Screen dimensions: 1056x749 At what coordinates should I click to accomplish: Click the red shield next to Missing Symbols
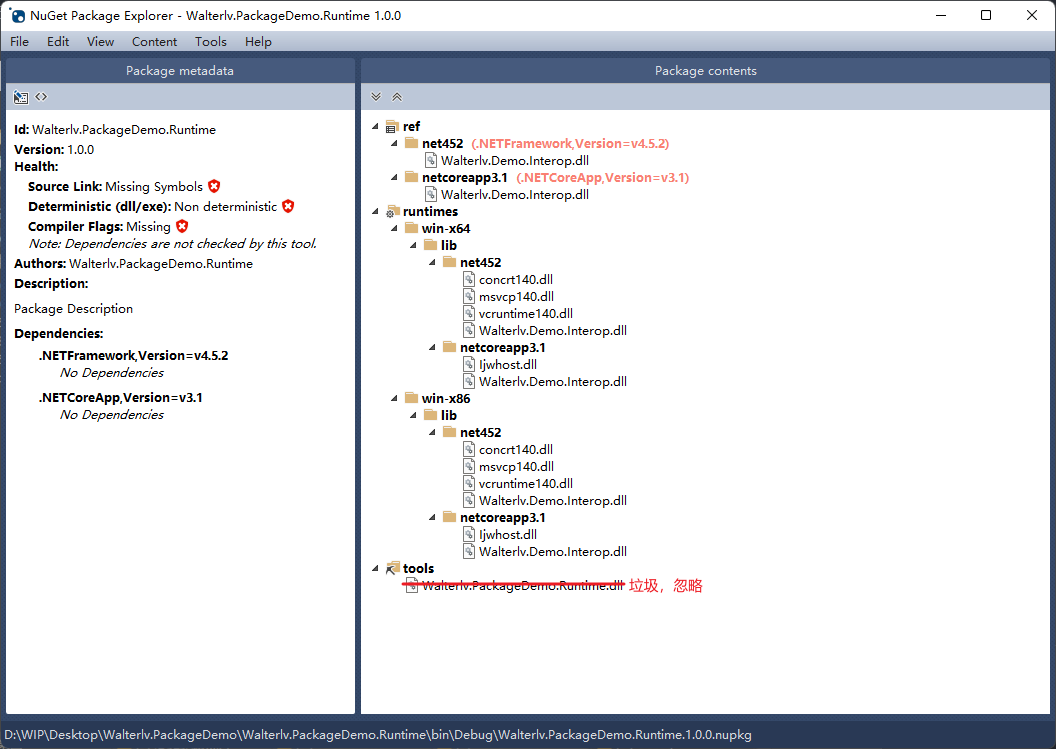(x=214, y=187)
